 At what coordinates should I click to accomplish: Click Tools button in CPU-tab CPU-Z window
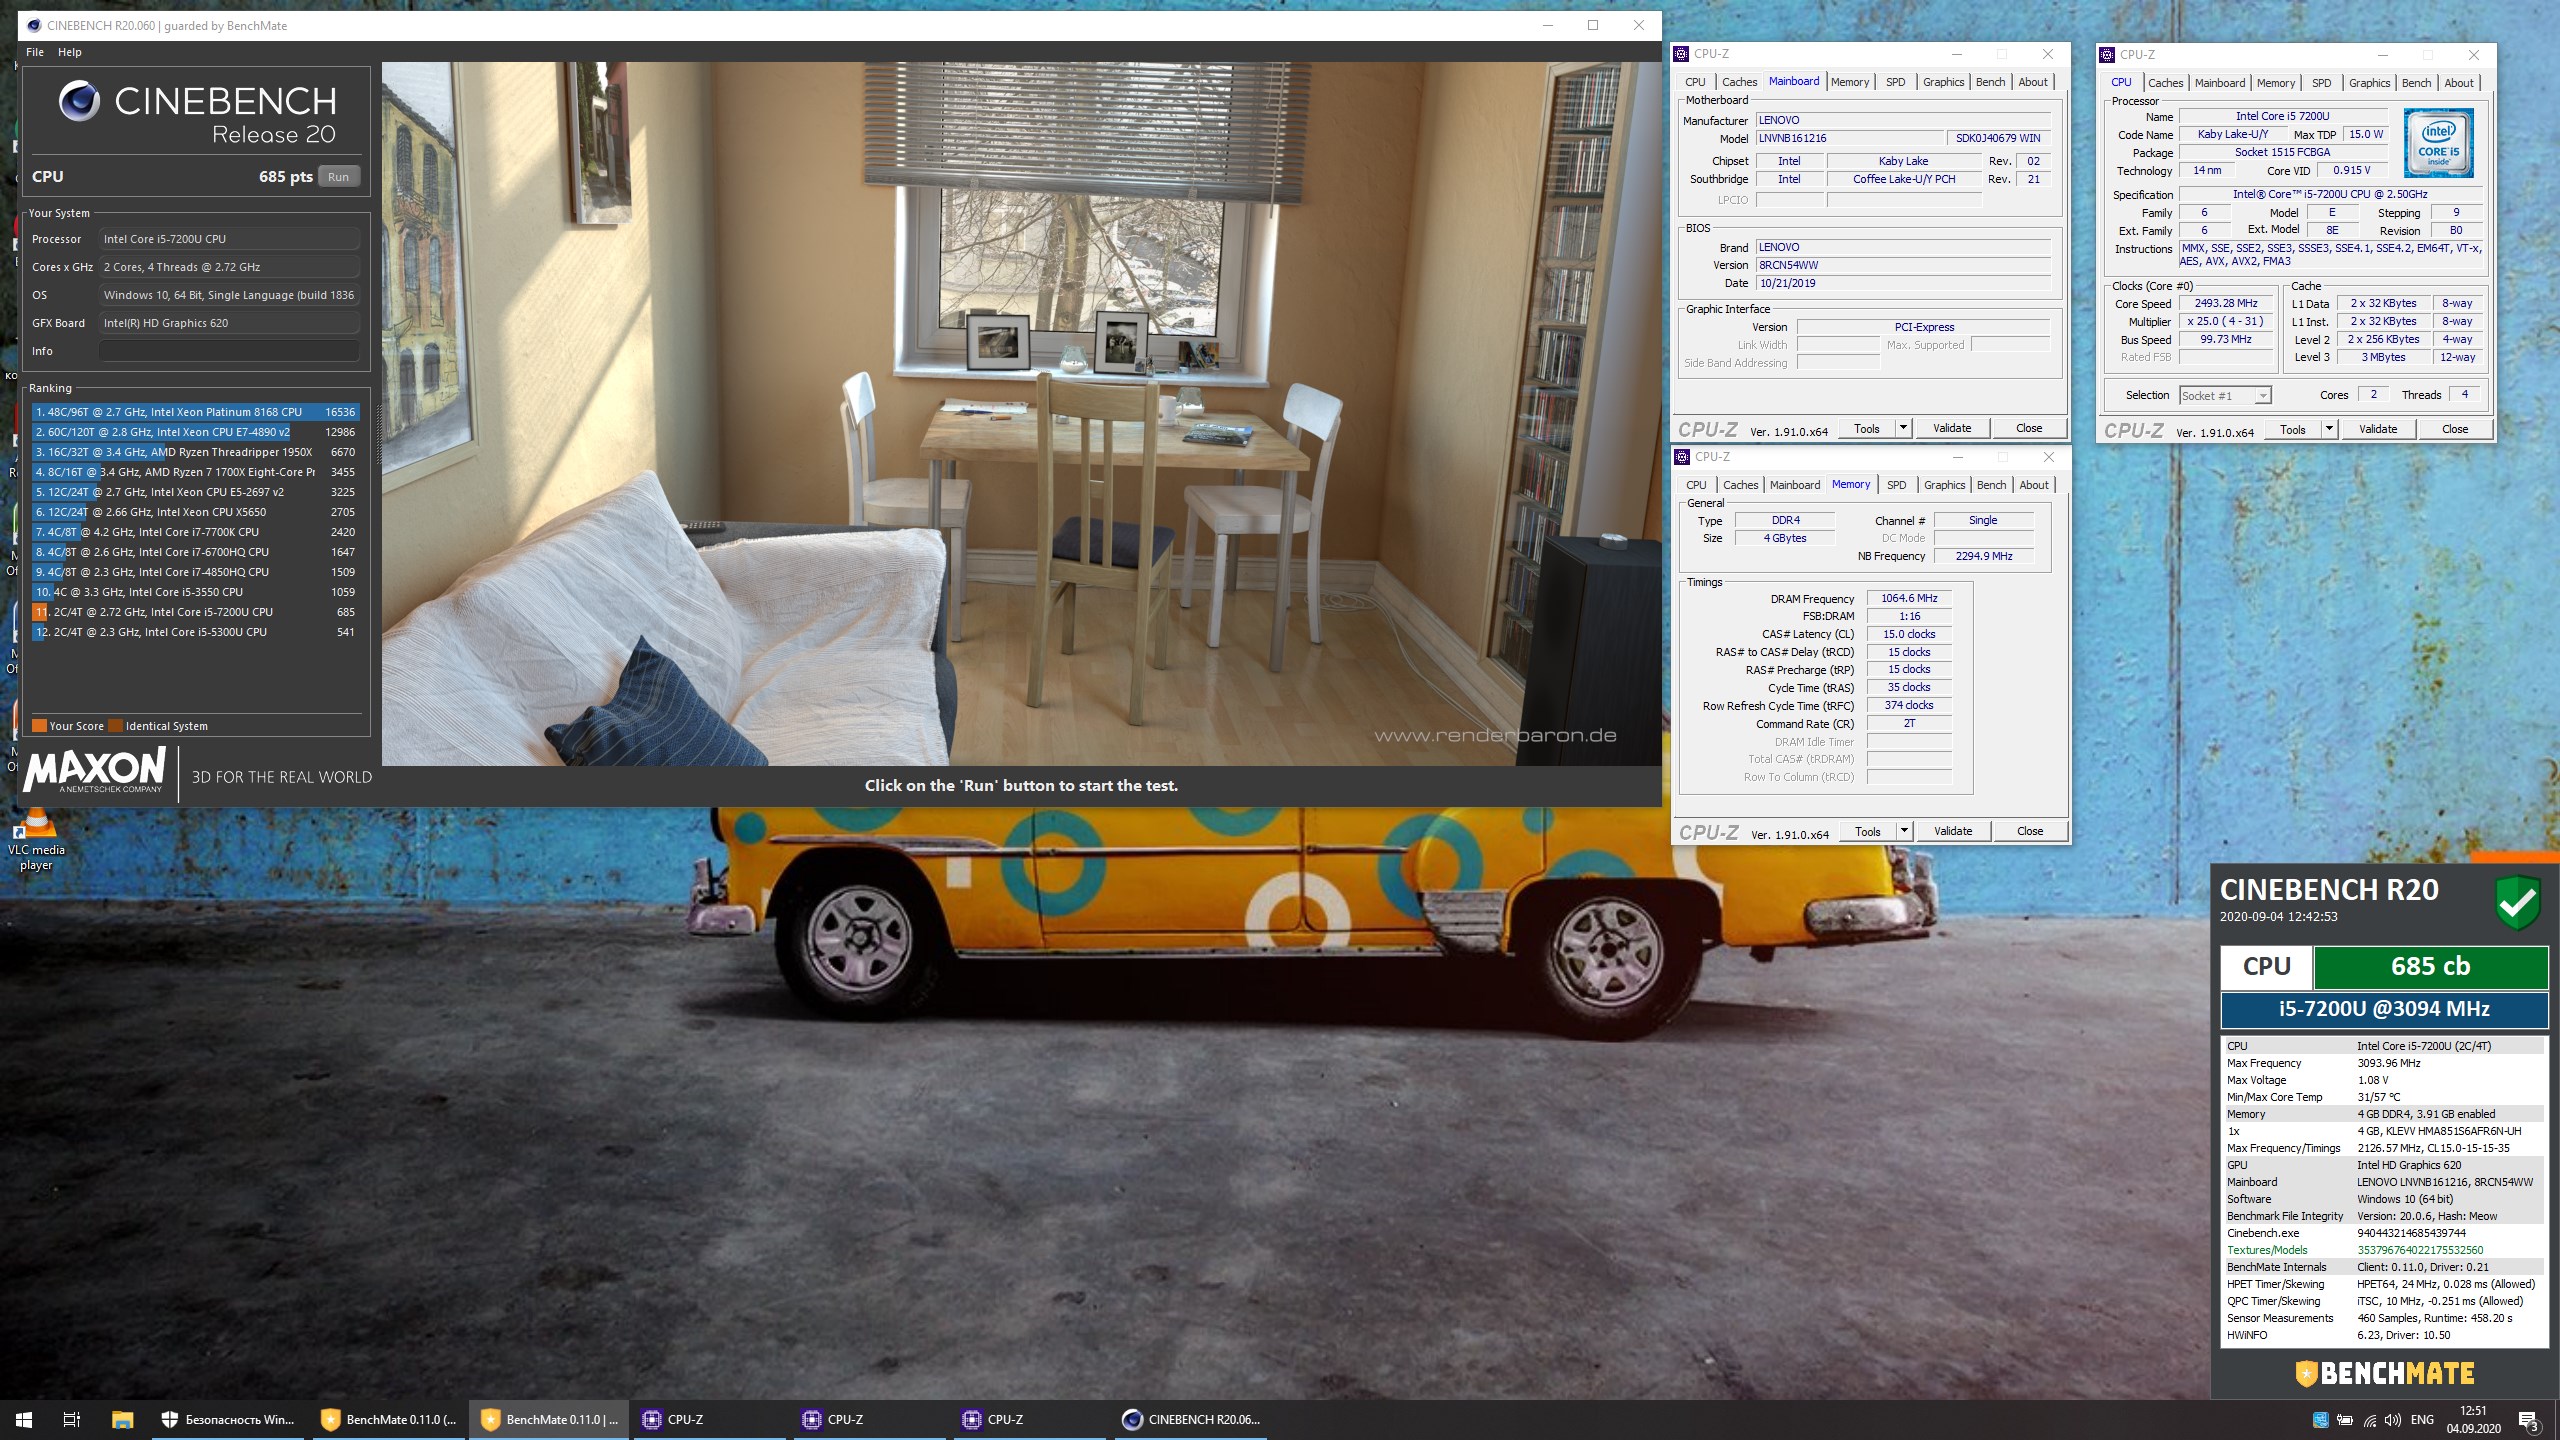coord(2293,429)
